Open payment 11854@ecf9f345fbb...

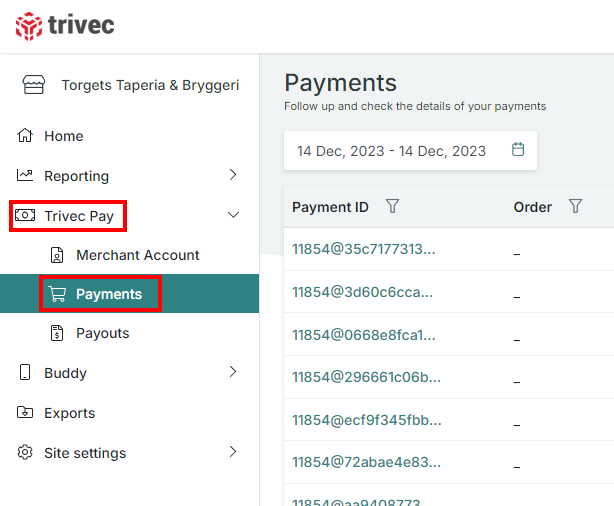coord(366,420)
